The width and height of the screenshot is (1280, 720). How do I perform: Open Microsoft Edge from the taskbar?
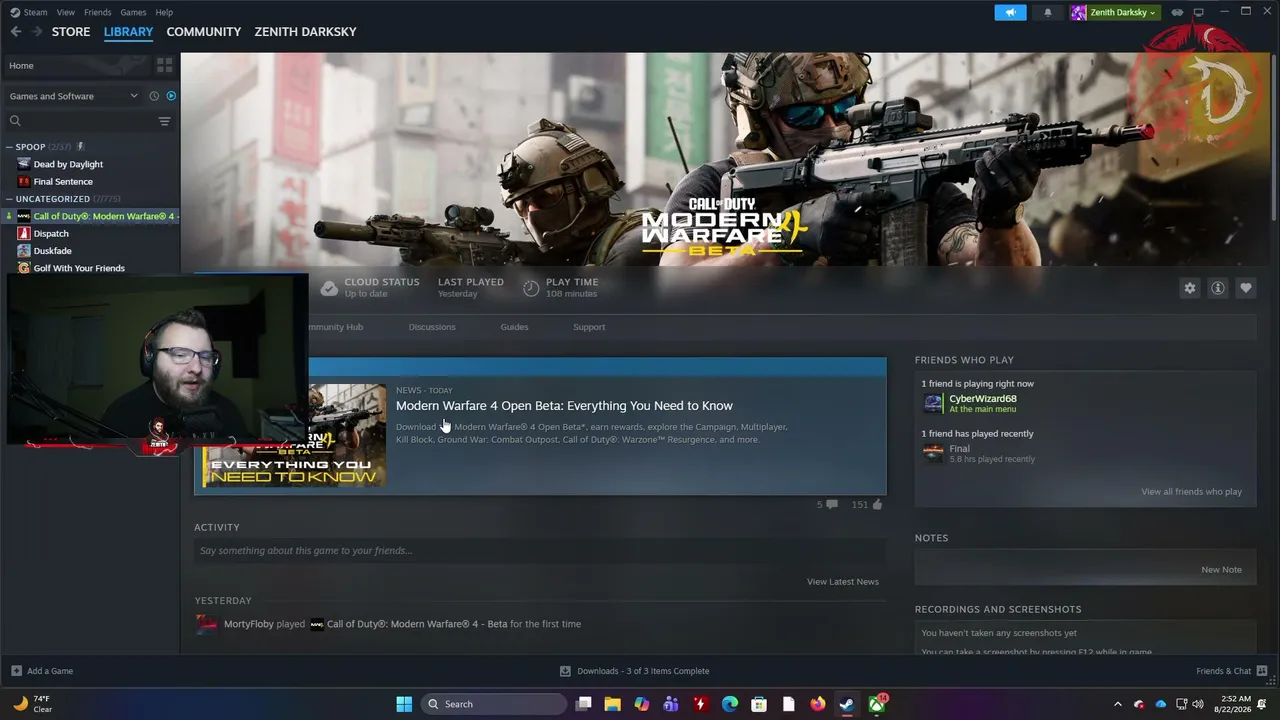pos(730,704)
